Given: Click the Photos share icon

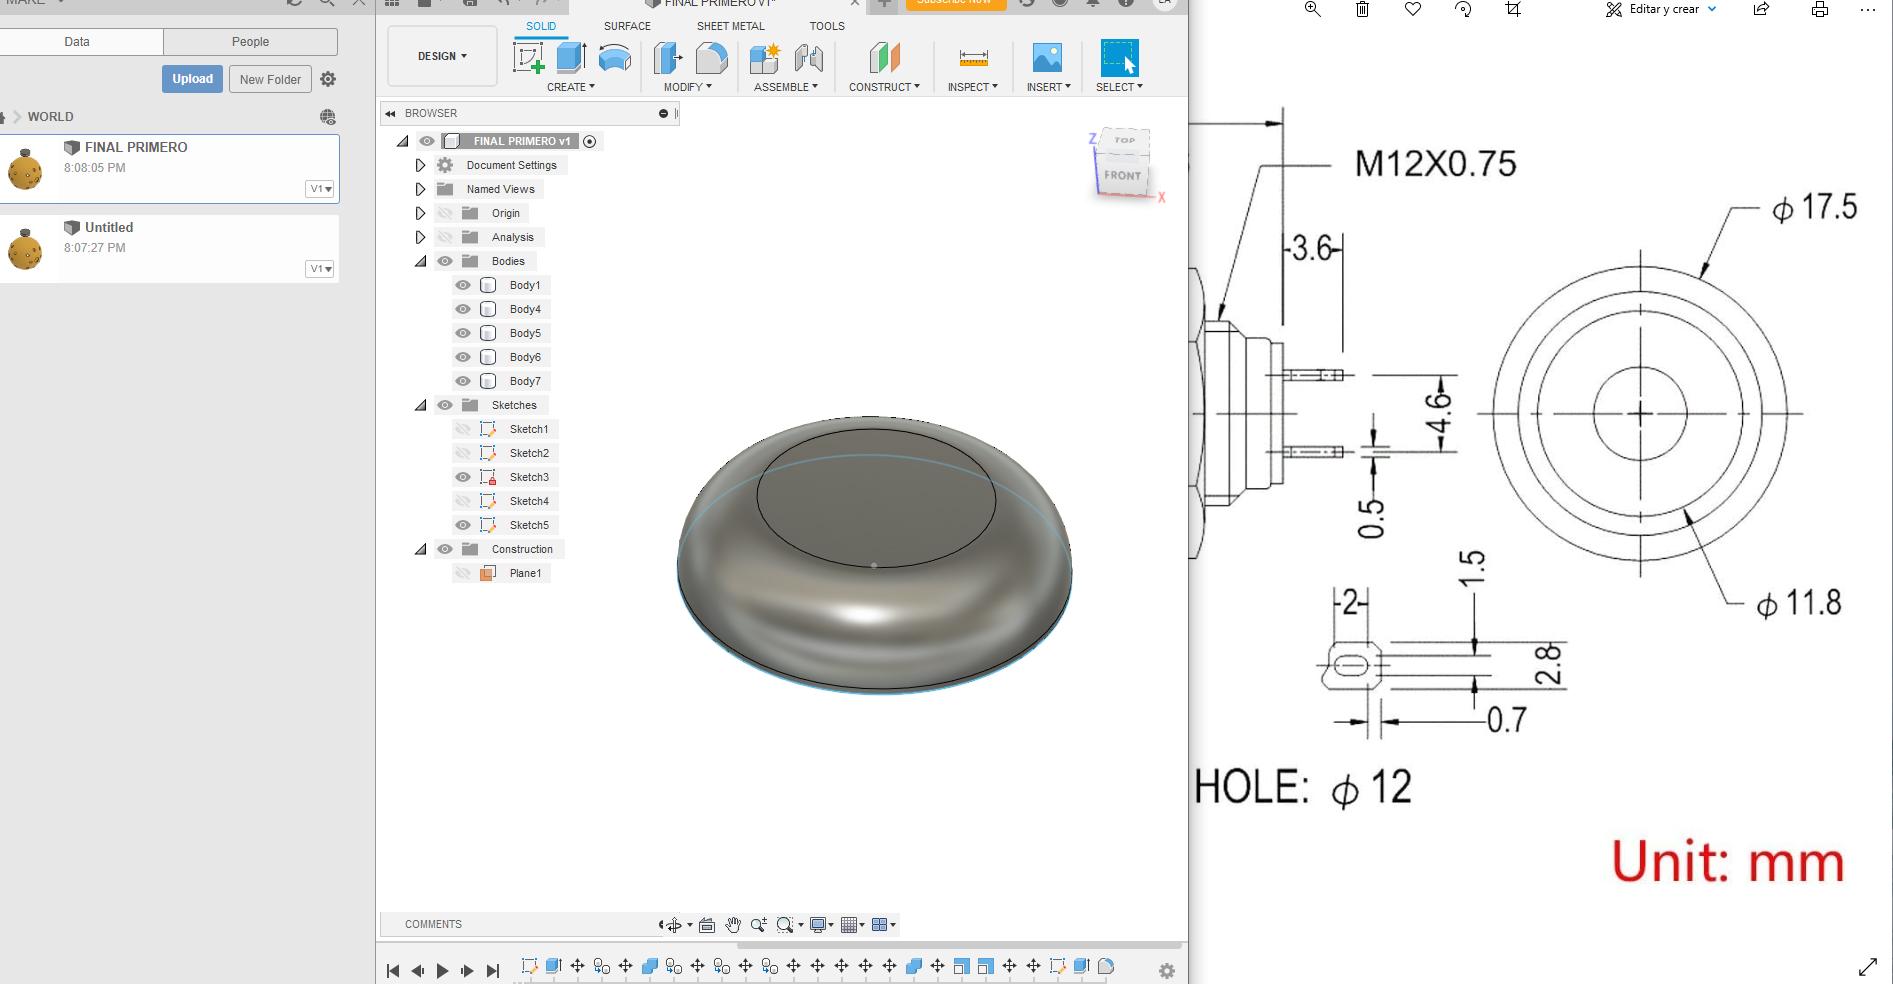Looking at the screenshot, I should 1761,9.
